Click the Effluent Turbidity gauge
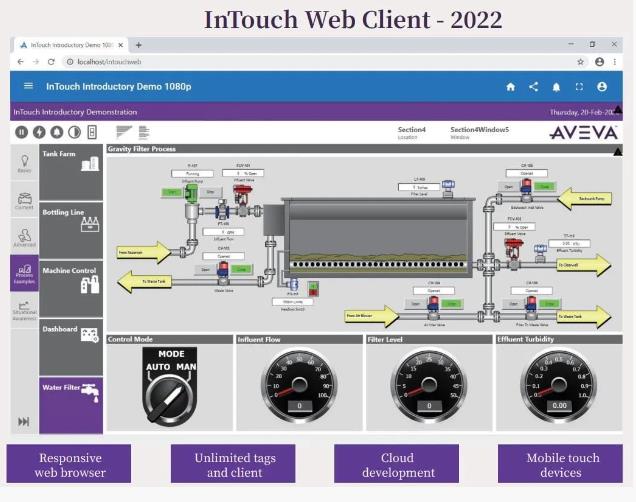 (x=559, y=386)
